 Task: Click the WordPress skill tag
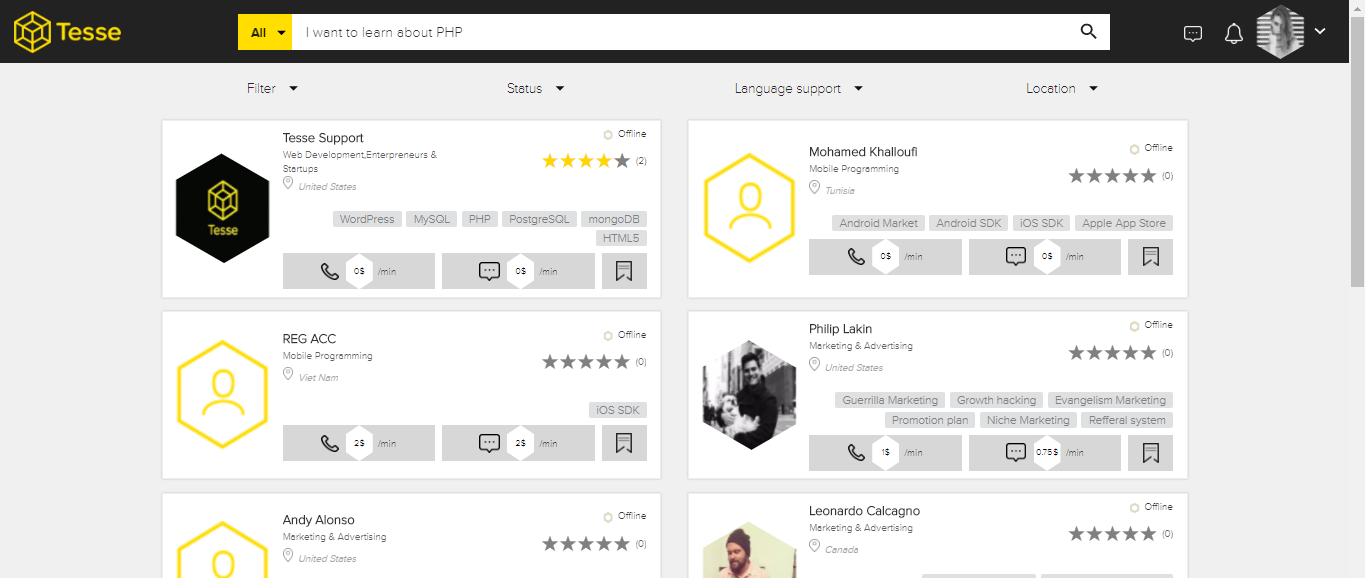click(x=367, y=219)
